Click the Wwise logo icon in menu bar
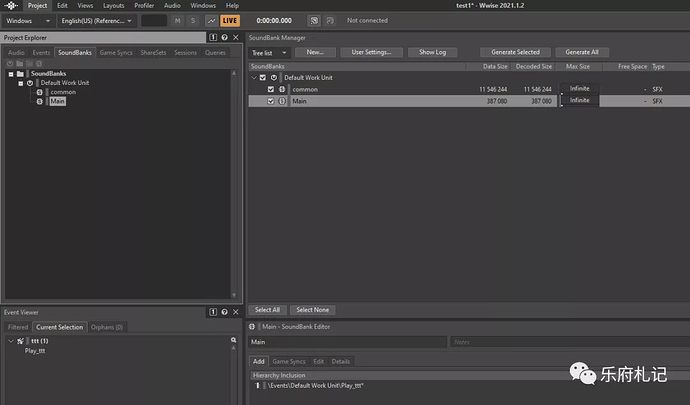 point(11,6)
